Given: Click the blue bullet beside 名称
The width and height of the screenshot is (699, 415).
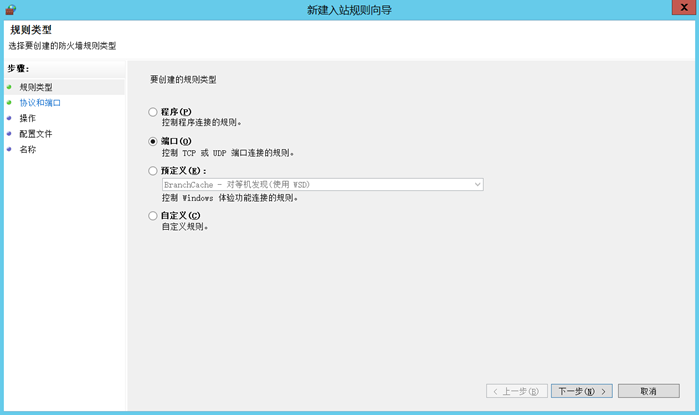Looking at the screenshot, I should pos(9,149).
